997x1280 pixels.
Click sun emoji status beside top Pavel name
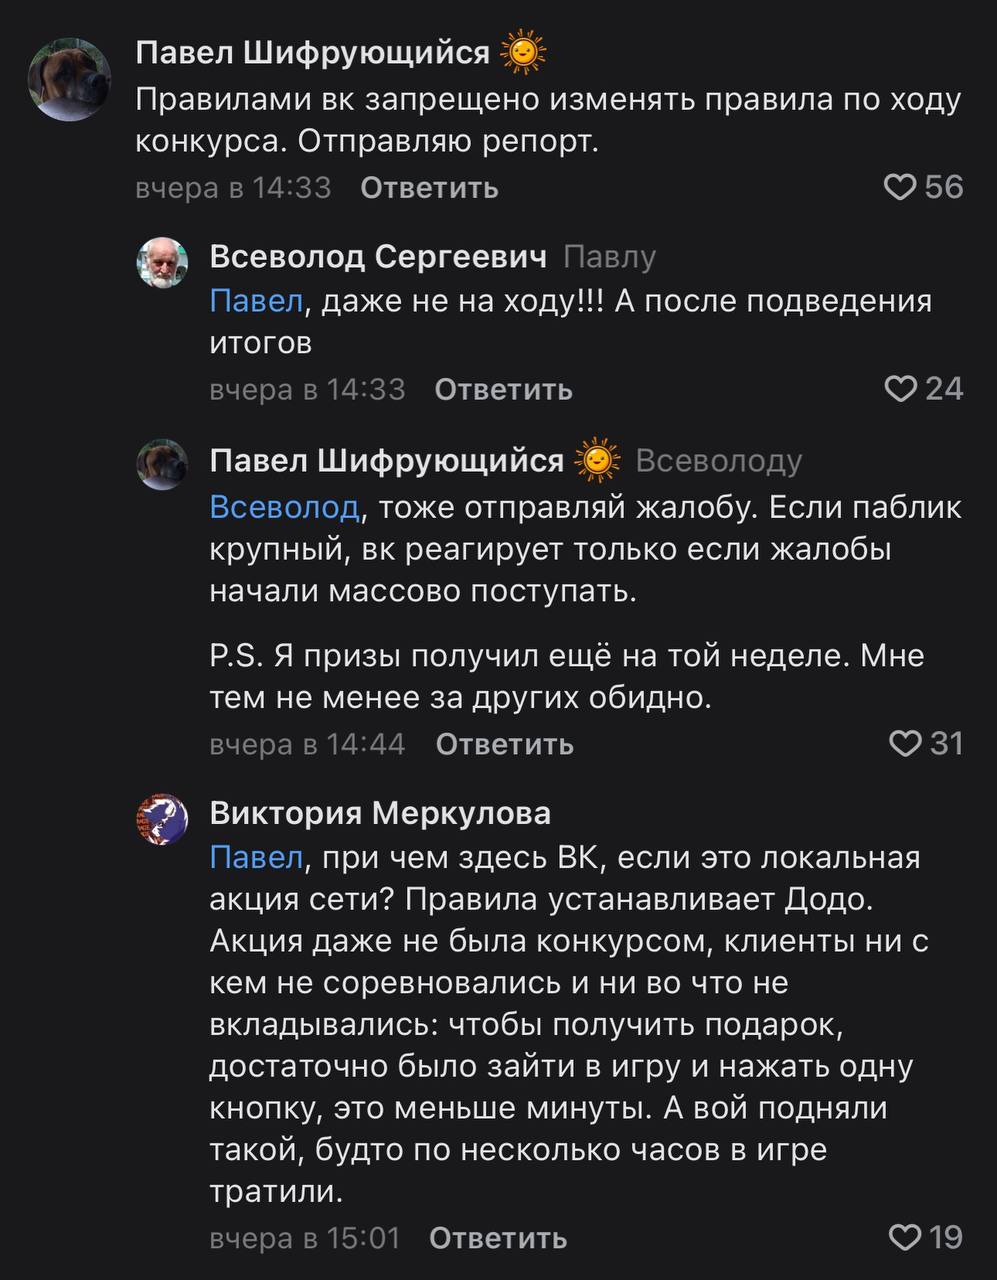point(523,53)
